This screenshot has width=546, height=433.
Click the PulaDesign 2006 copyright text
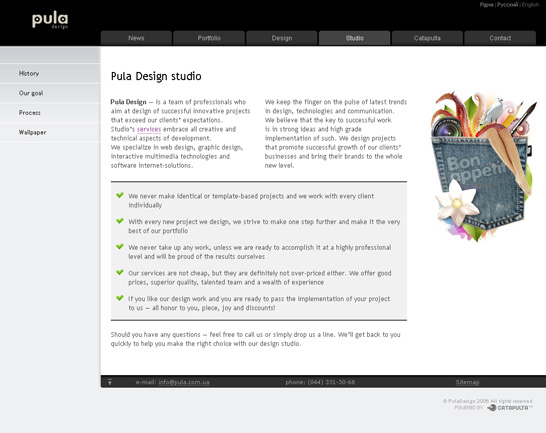488,401
